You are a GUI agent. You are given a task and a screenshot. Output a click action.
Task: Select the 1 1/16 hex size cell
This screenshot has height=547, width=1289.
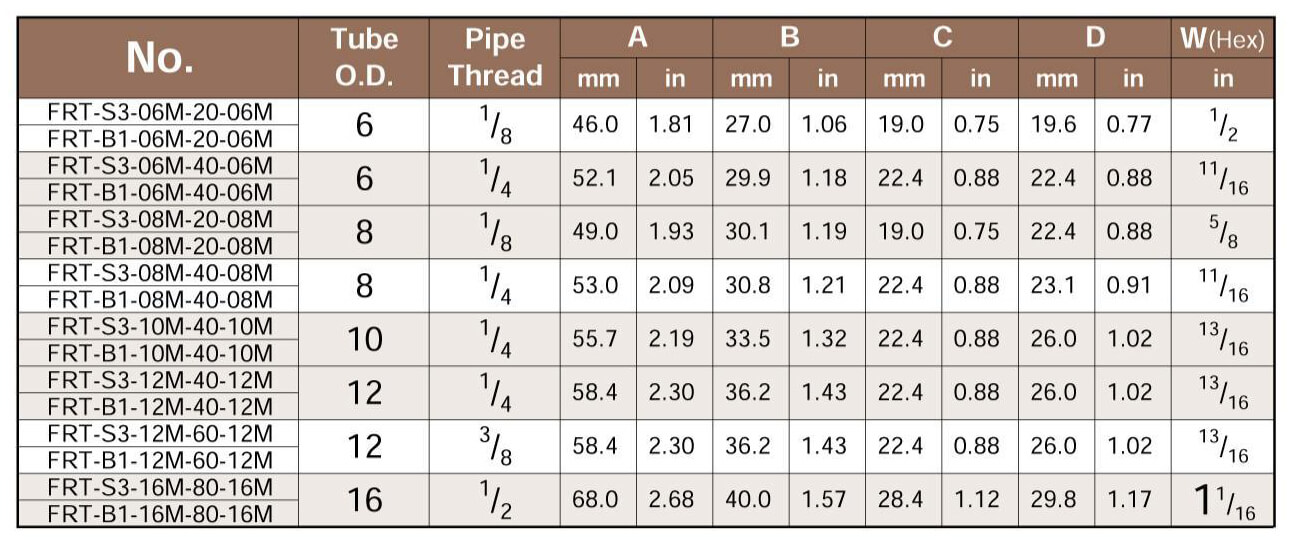(1223, 501)
